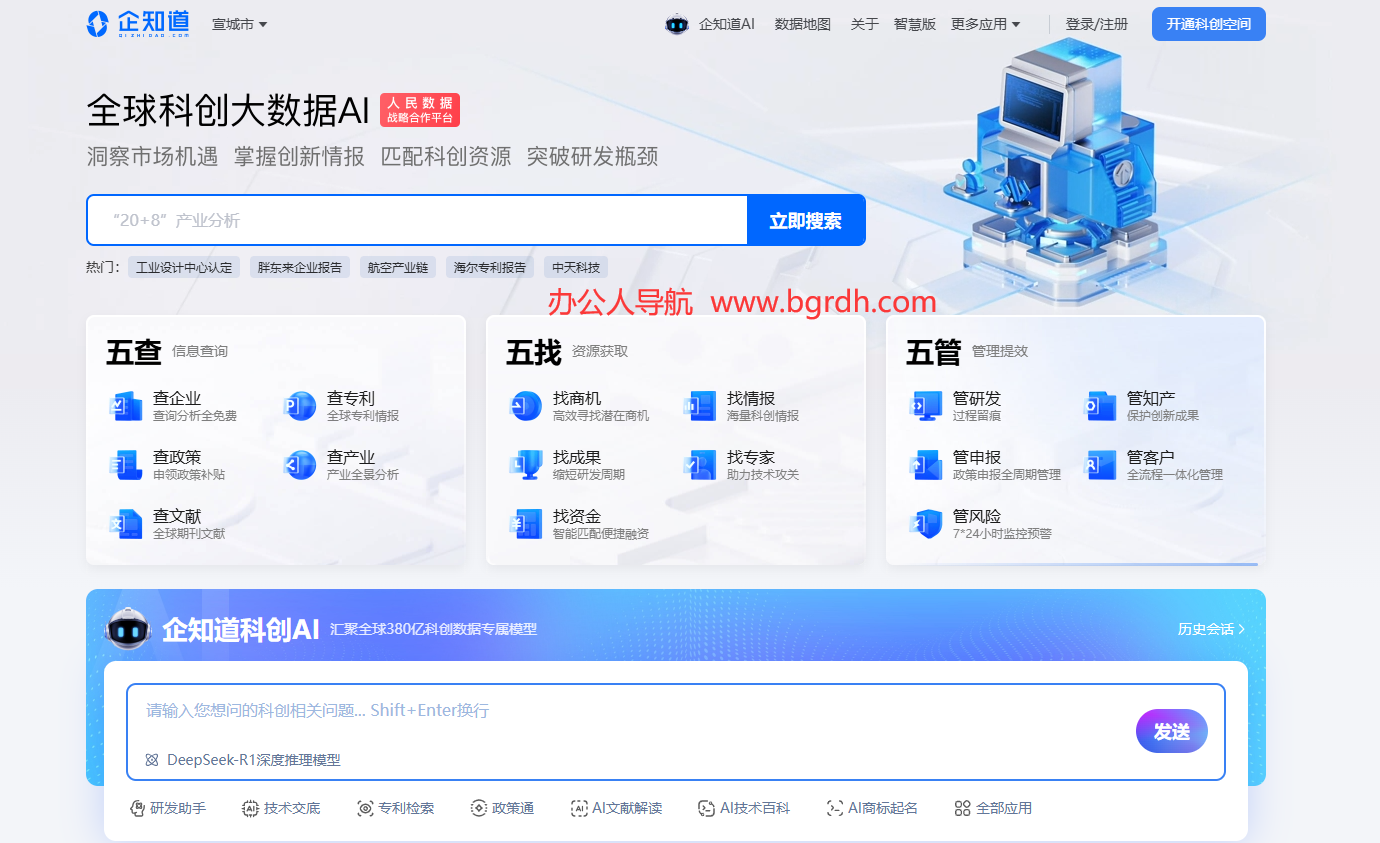Screen dimensions: 1380x843
Task: Click the 企知道 logo in header
Action: click(x=139, y=24)
